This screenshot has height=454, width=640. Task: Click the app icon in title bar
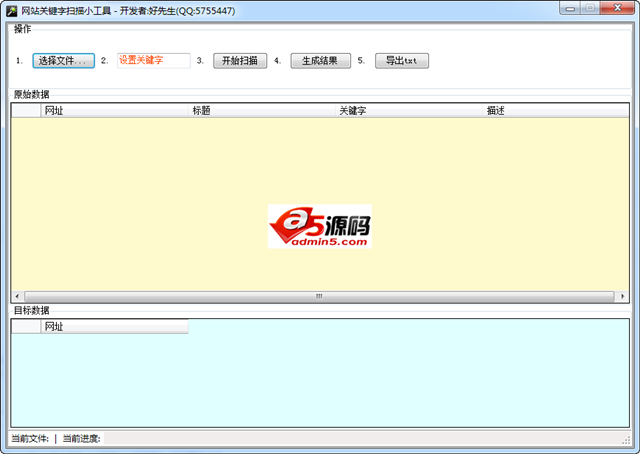click(11, 11)
